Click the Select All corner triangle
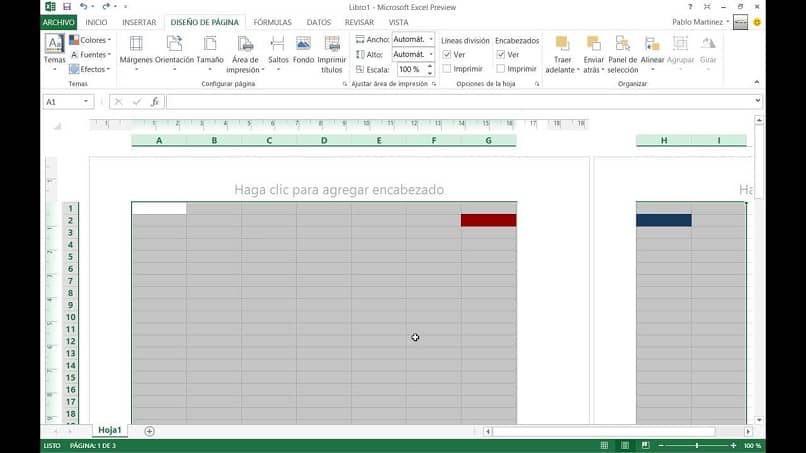This screenshot has height=453, width=806. pos(58,125)
